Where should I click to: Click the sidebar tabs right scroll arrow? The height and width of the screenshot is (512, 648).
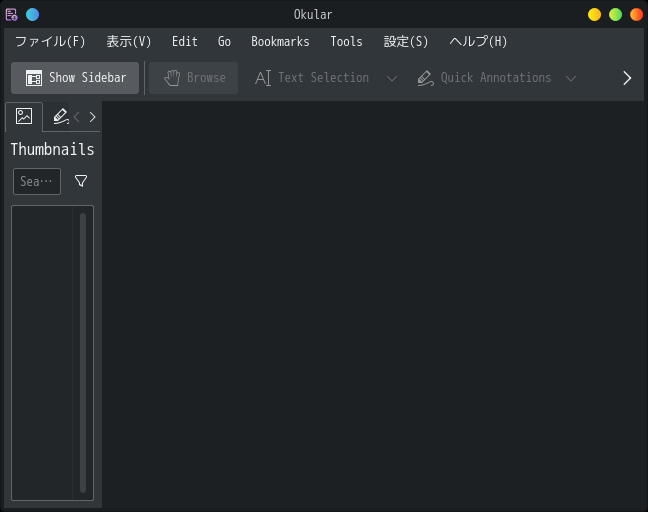(92, 117)
